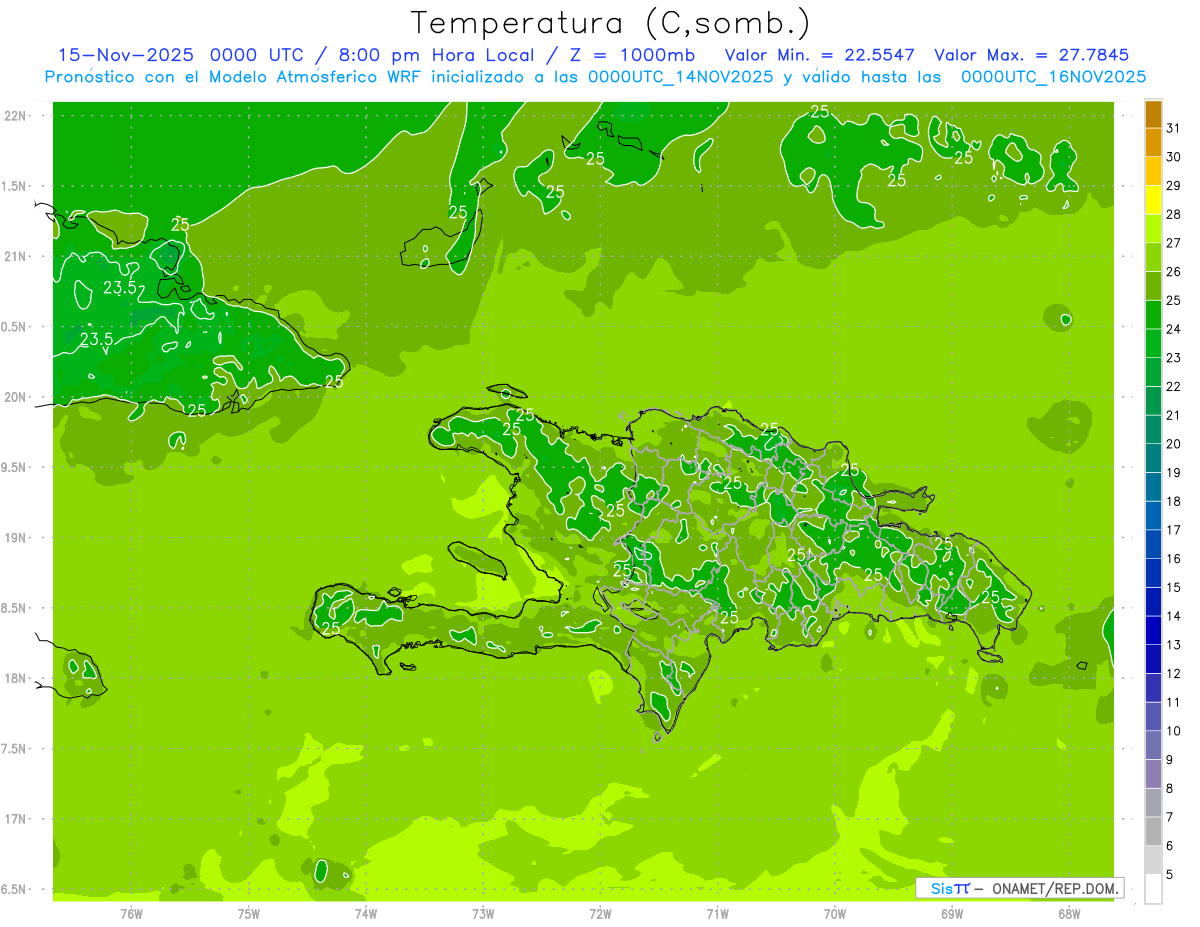Image resolution: width=1200 pixels, height=927 pixels.
Task: Click the title "Temperatura (C,somb.)"
Action: [x=610, y=23]
